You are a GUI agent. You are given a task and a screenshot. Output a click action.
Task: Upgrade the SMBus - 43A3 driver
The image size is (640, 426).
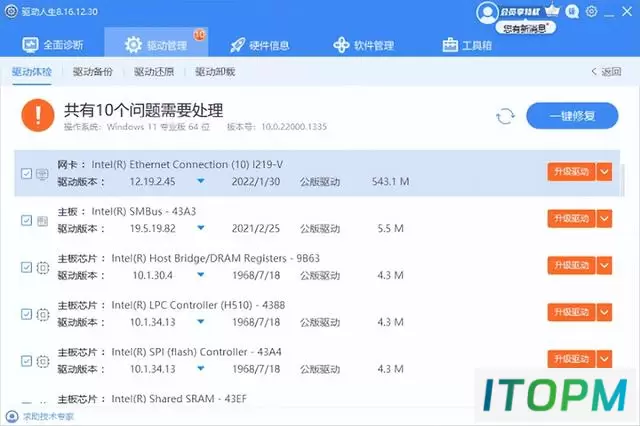pyautogui.click(x=571, y=219)
